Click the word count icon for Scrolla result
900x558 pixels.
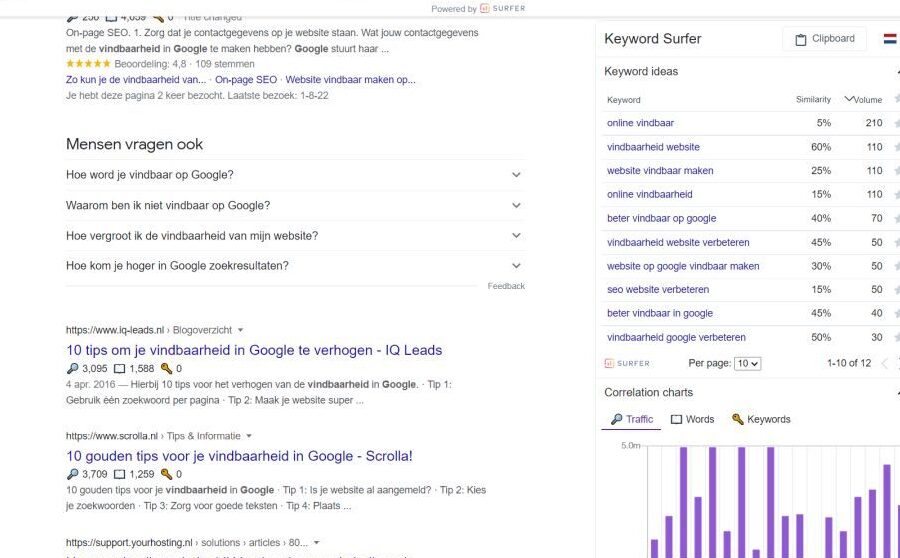click(119, 475)
